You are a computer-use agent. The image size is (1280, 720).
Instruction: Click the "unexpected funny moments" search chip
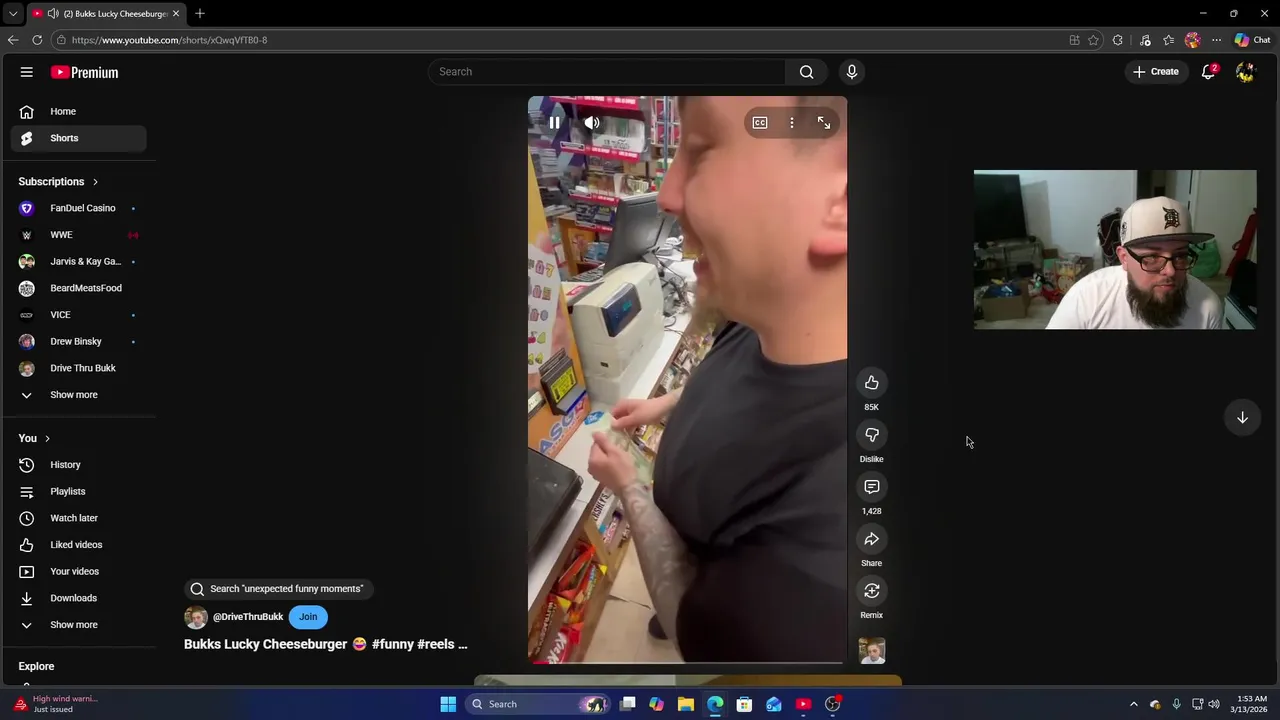coord(278,589)
